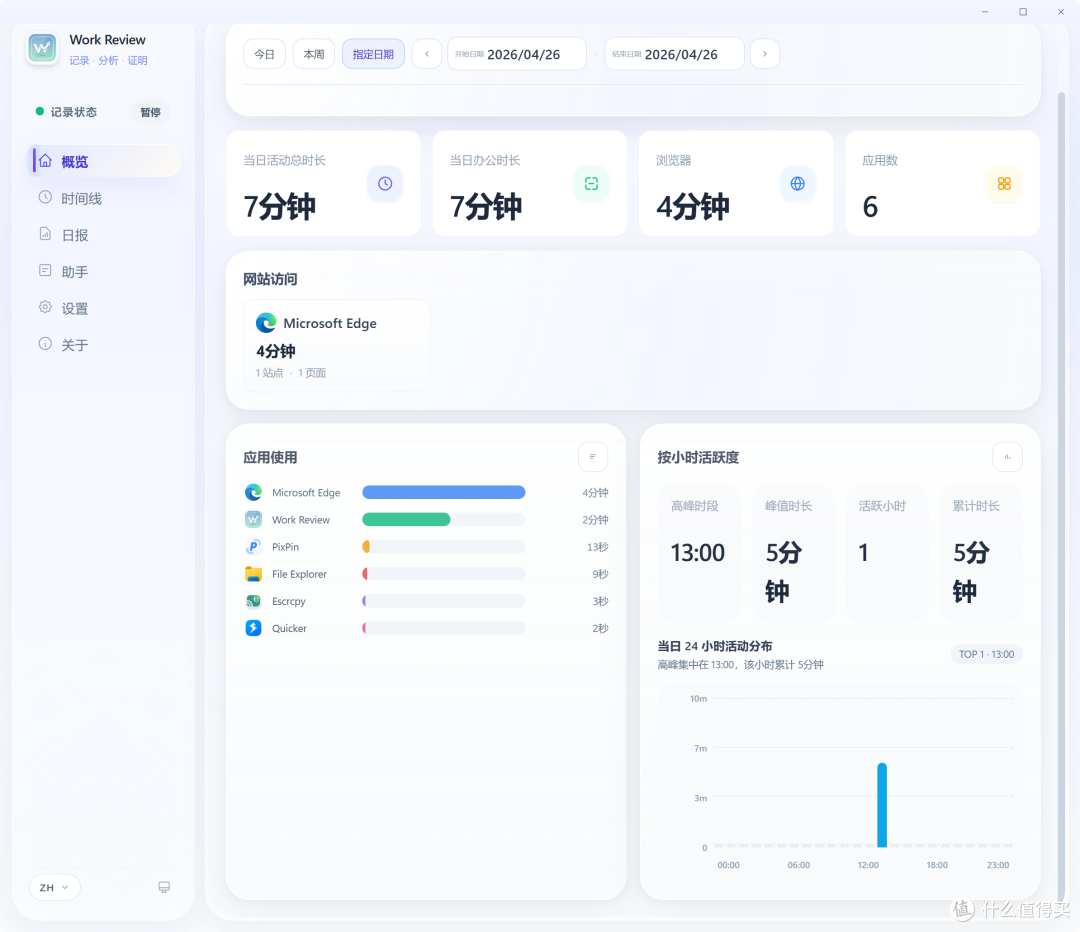
Task: Click the sort icon button in 应用使用 panel
Action: click(x=593, y=457)
